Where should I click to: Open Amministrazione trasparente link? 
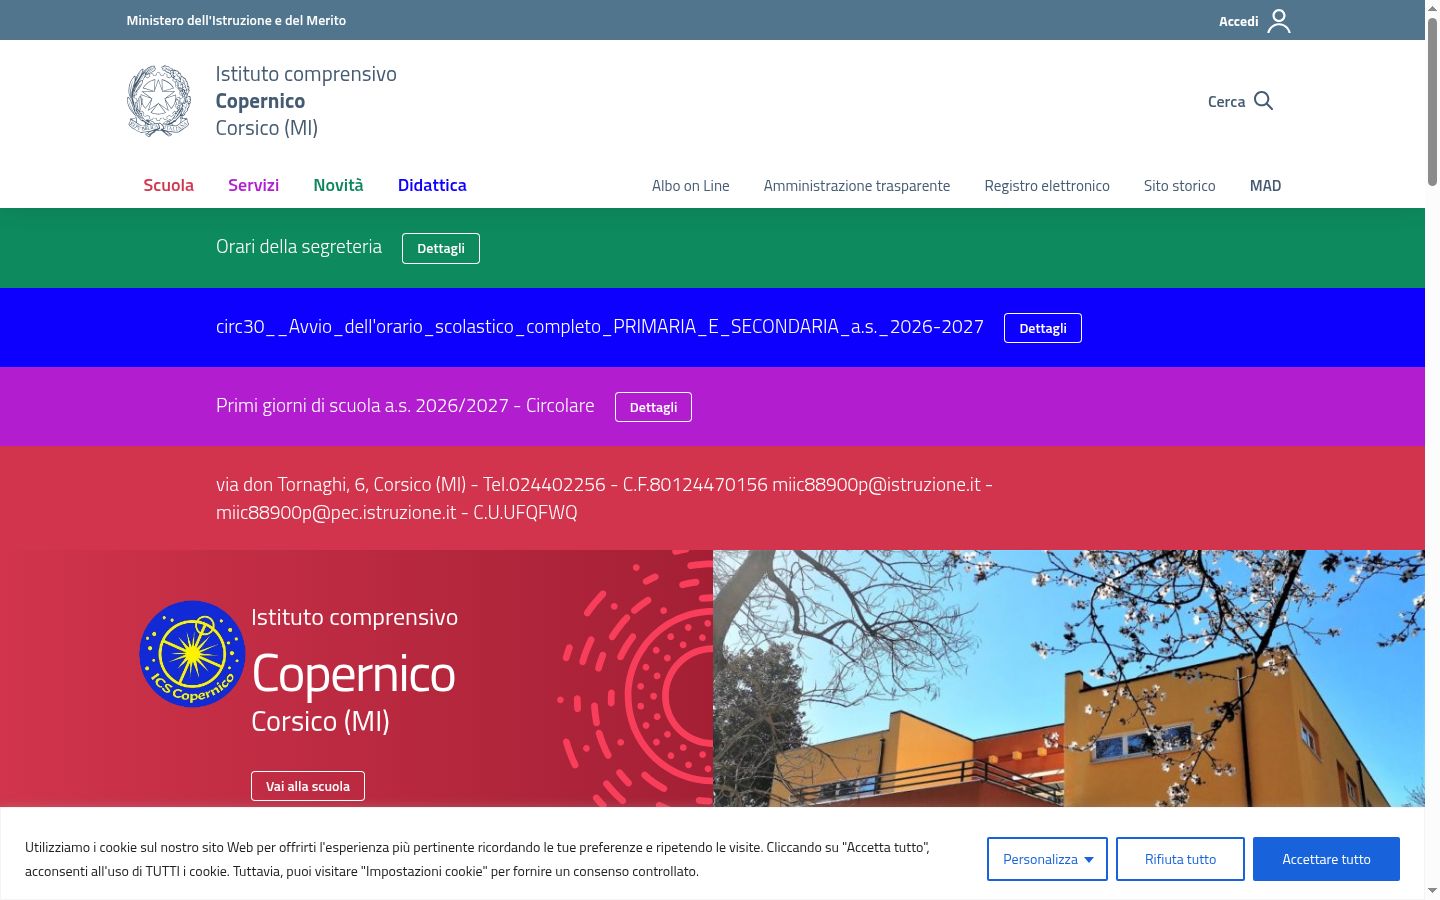[x=857, y=186]
